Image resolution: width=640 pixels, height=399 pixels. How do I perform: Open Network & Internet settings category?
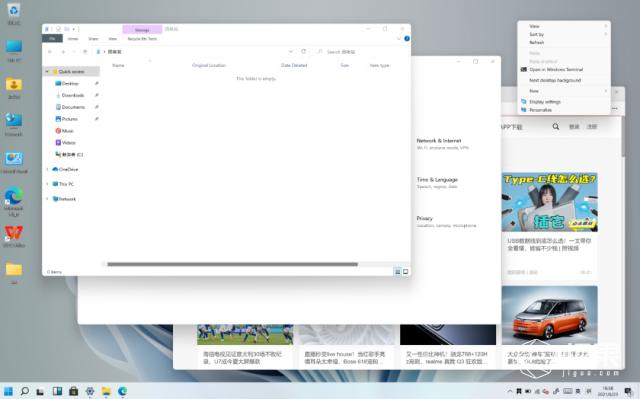[442, 144]
